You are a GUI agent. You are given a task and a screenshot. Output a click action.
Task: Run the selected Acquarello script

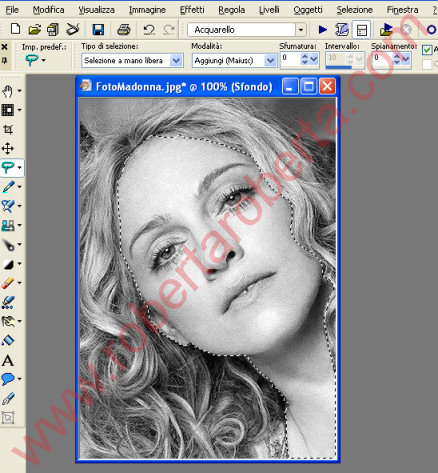tap(322, 30)
